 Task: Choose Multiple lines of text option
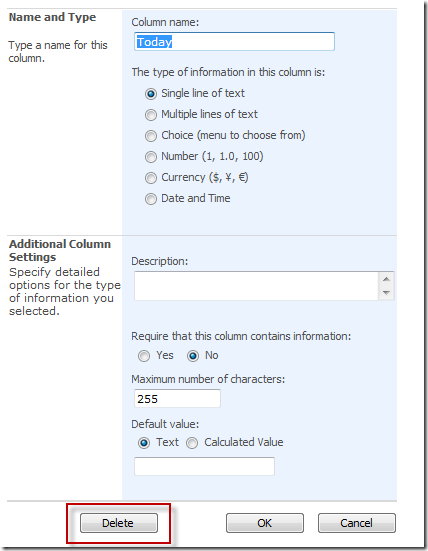(x=151, y=115)
